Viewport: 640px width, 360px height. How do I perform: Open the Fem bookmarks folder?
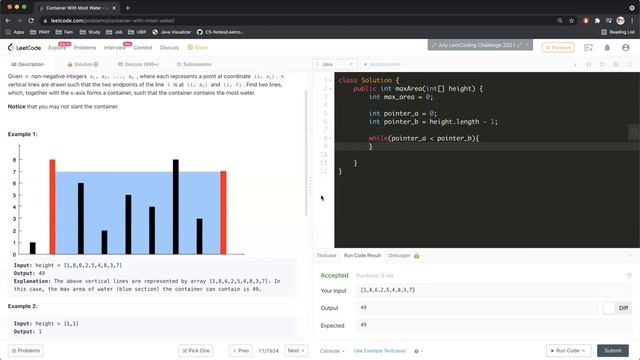coord(64,32)
